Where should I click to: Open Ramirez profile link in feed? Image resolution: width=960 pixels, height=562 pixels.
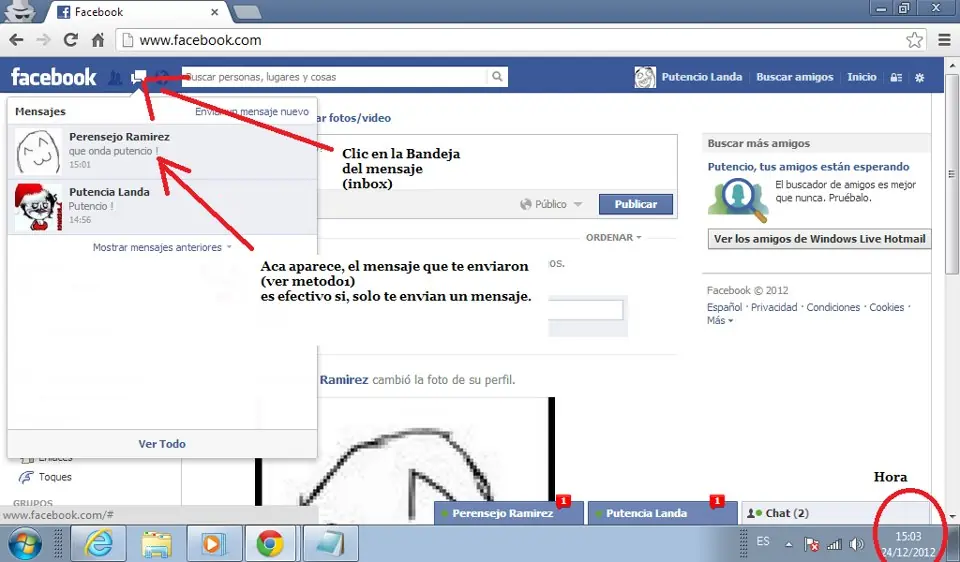tap(343, 380)
